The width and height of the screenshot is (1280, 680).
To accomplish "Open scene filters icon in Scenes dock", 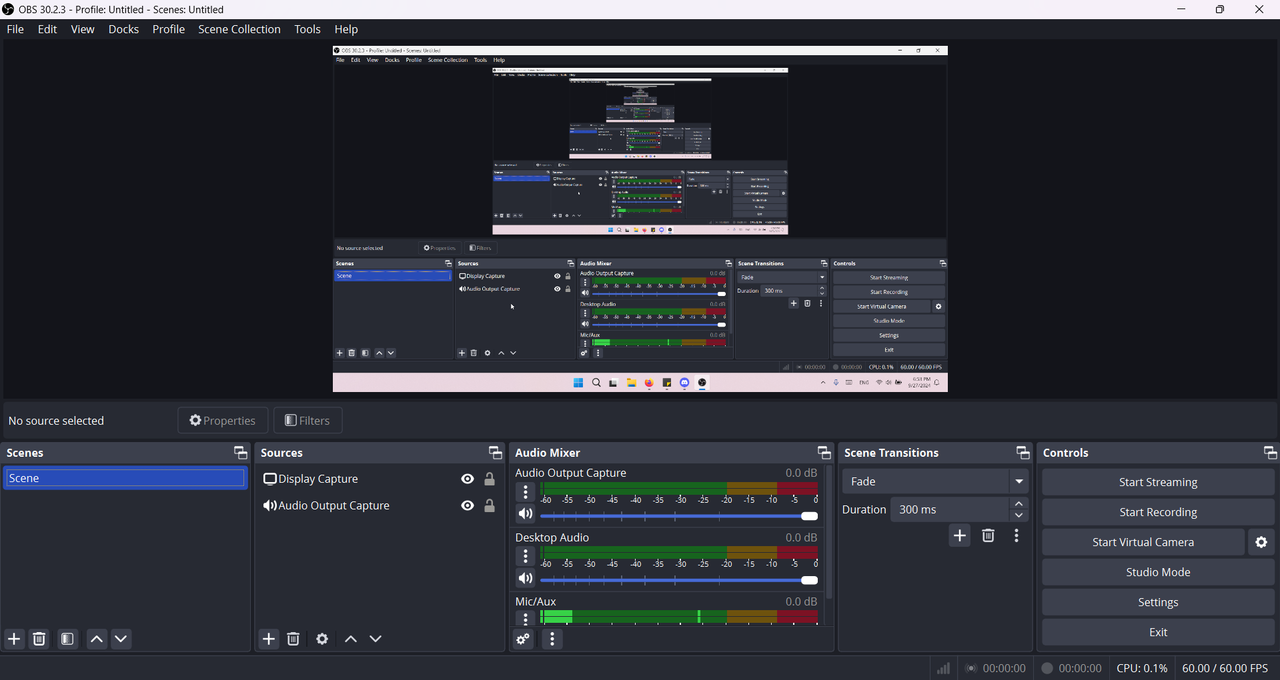I will click(x=67, y=639).
